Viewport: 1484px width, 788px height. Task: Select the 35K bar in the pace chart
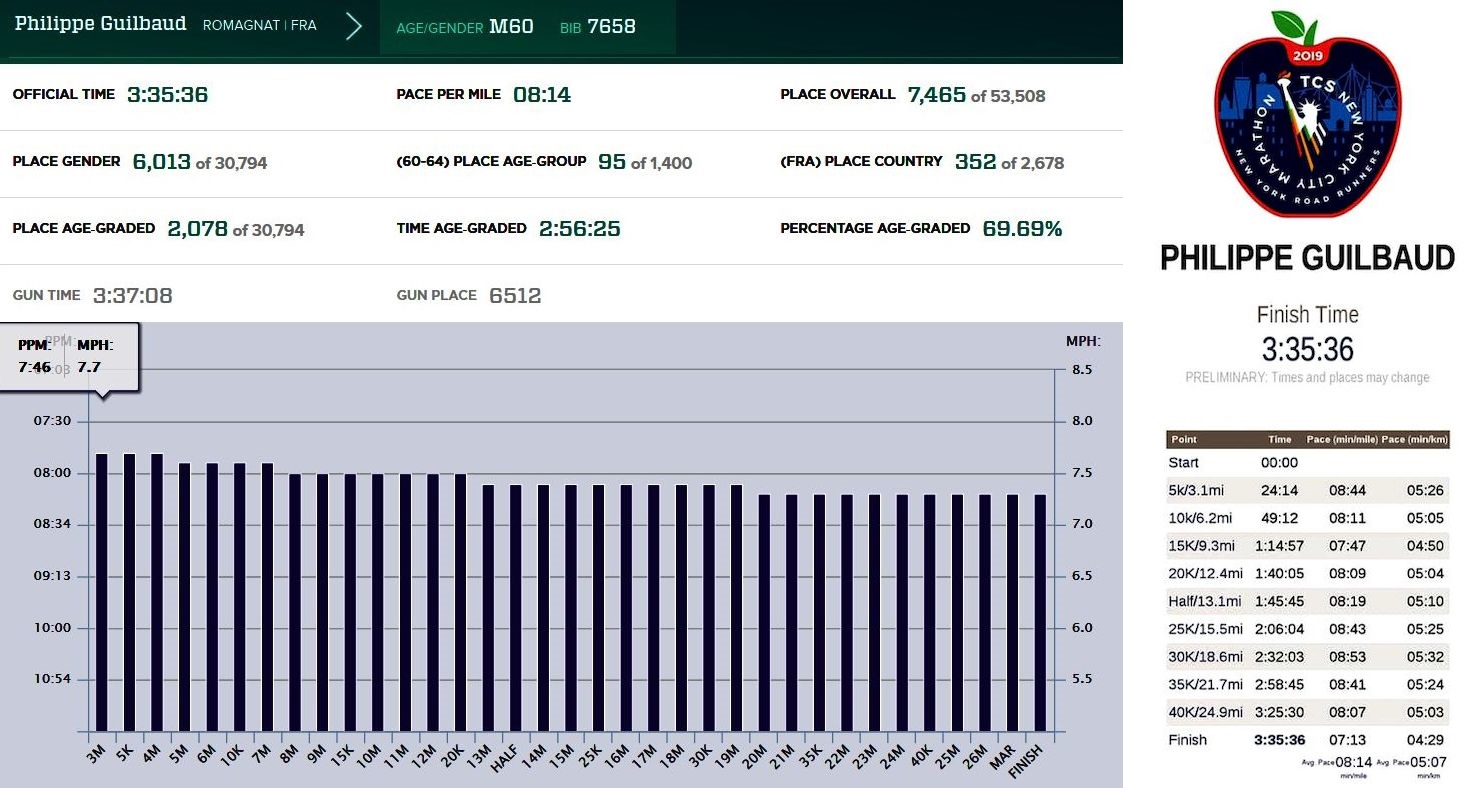pyautogui.click(x=819, y=613)
